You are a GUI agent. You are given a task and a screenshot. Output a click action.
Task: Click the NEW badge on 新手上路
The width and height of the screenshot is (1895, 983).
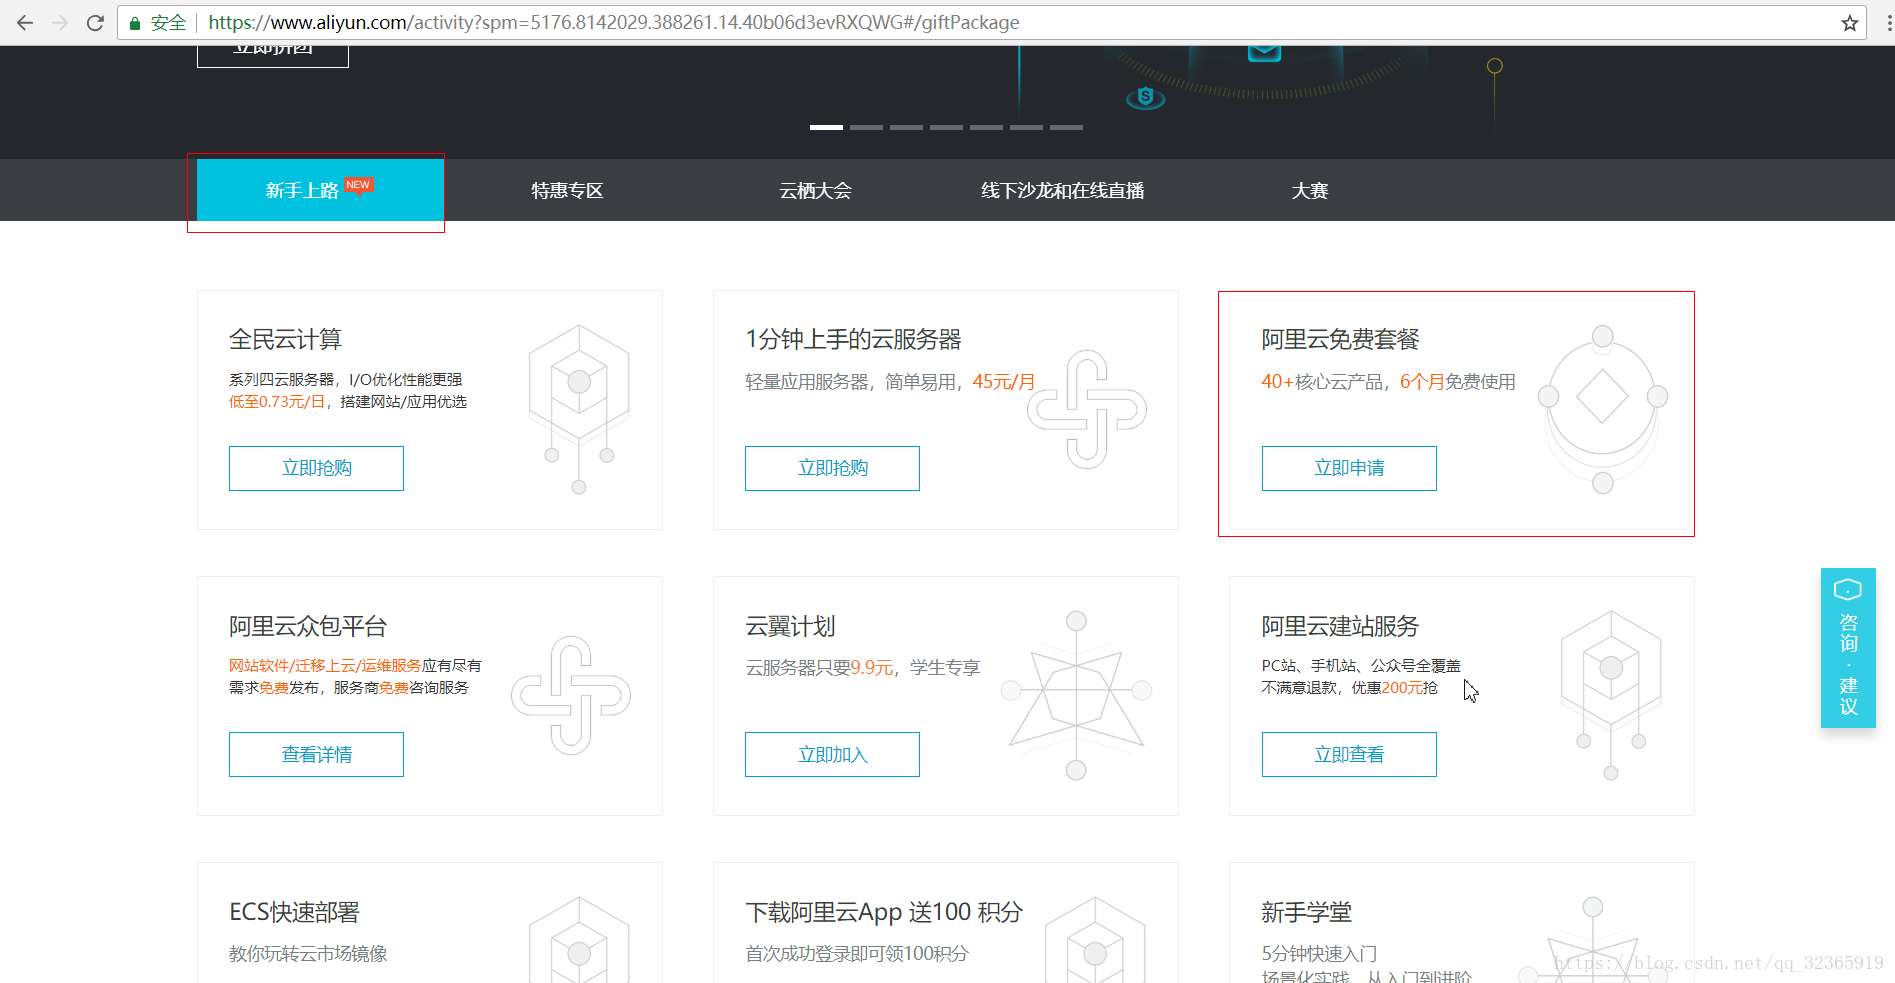pyautogui.click(x=358, y=185)
